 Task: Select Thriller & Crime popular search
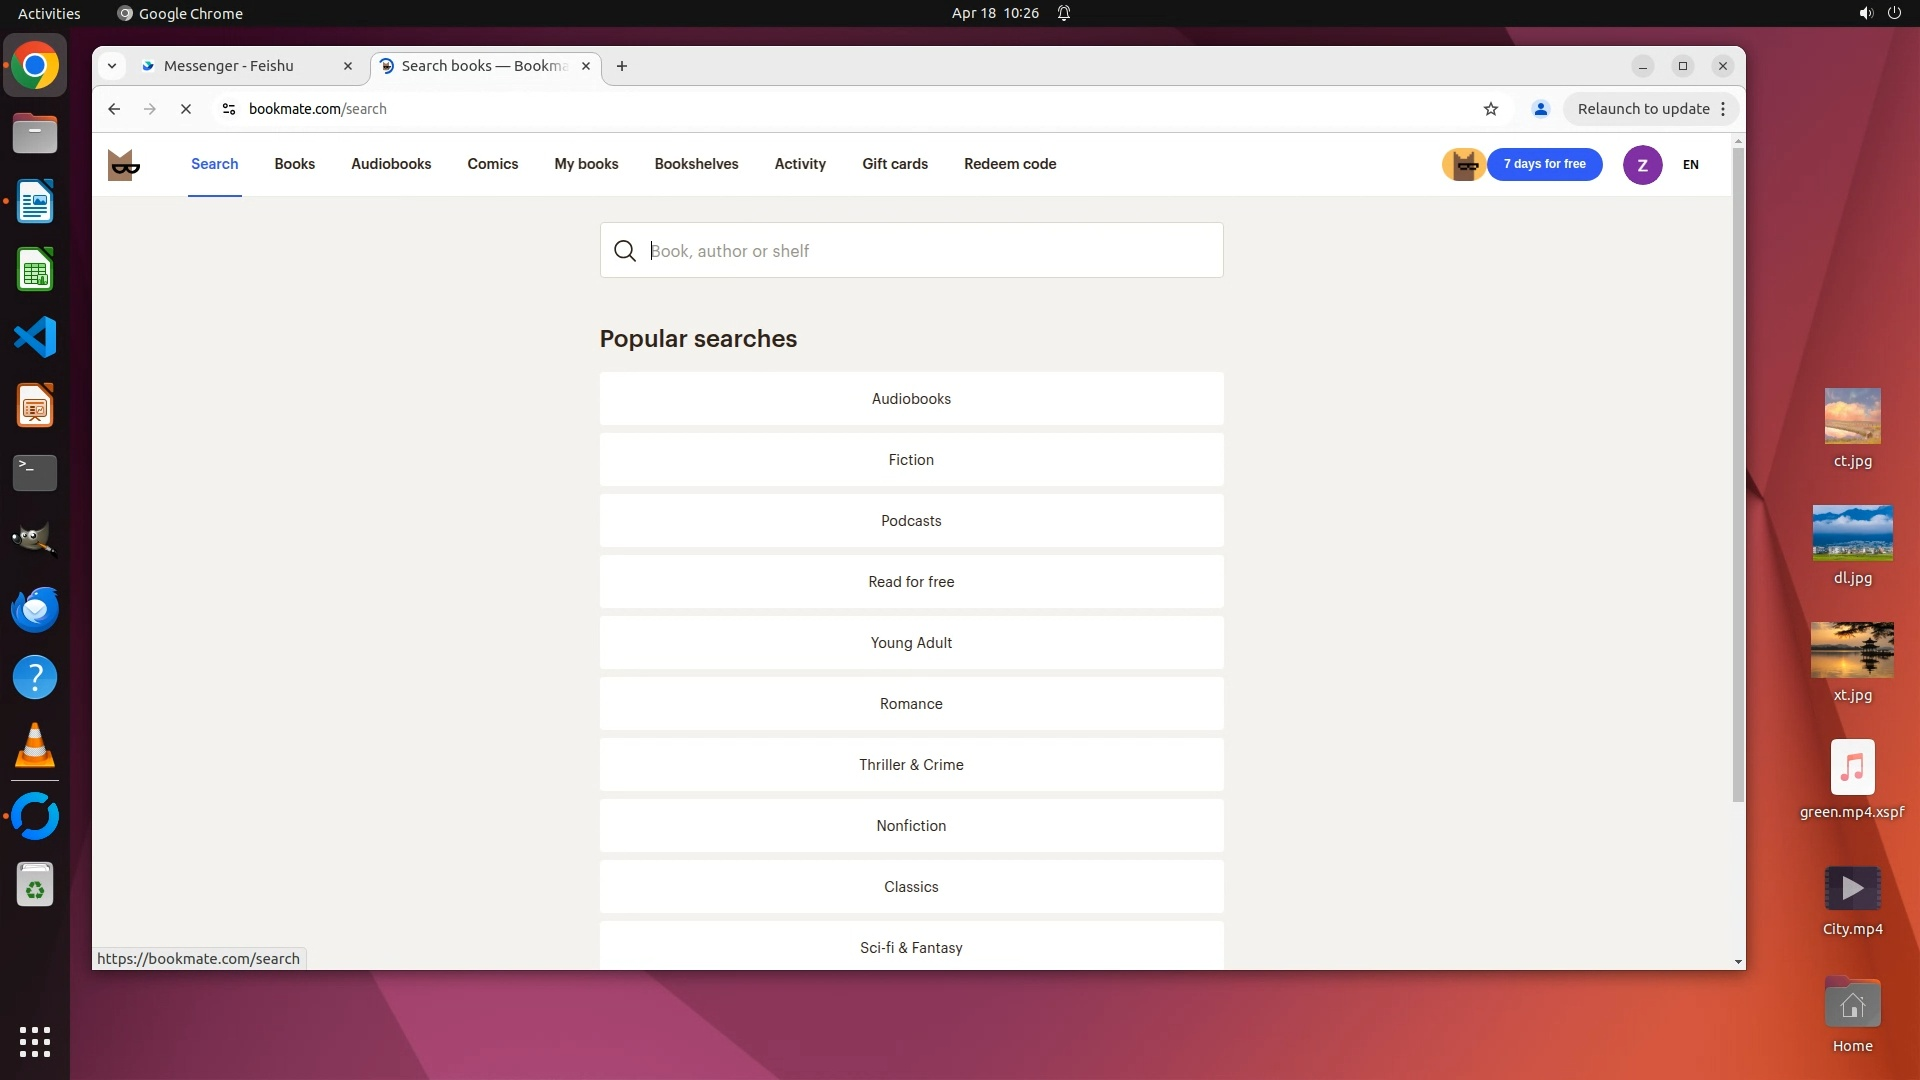click(911, 765)
